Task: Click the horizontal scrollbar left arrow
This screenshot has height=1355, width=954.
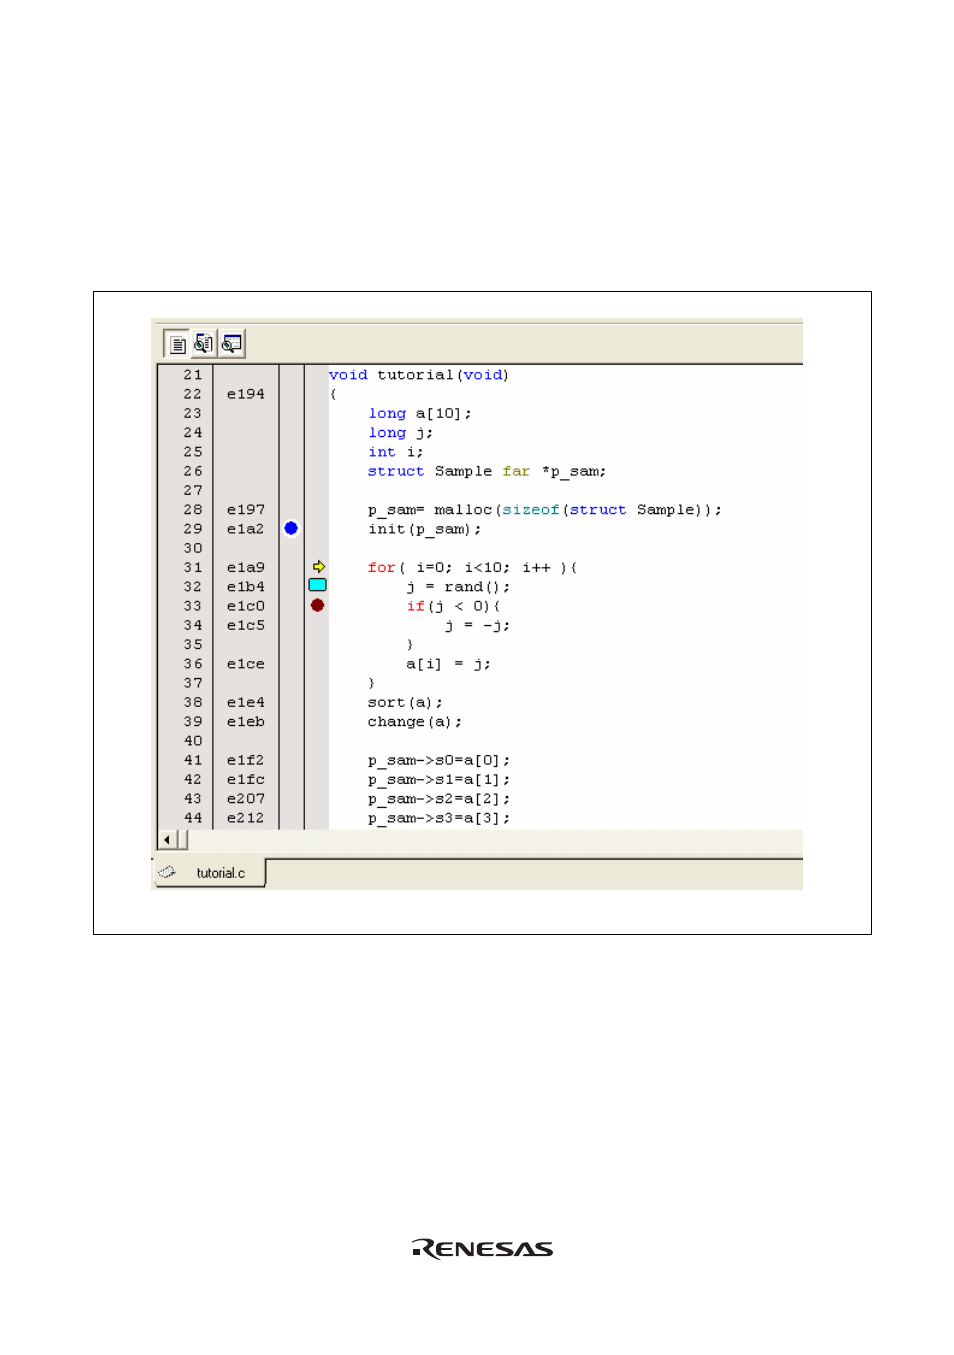Action: 167,840
